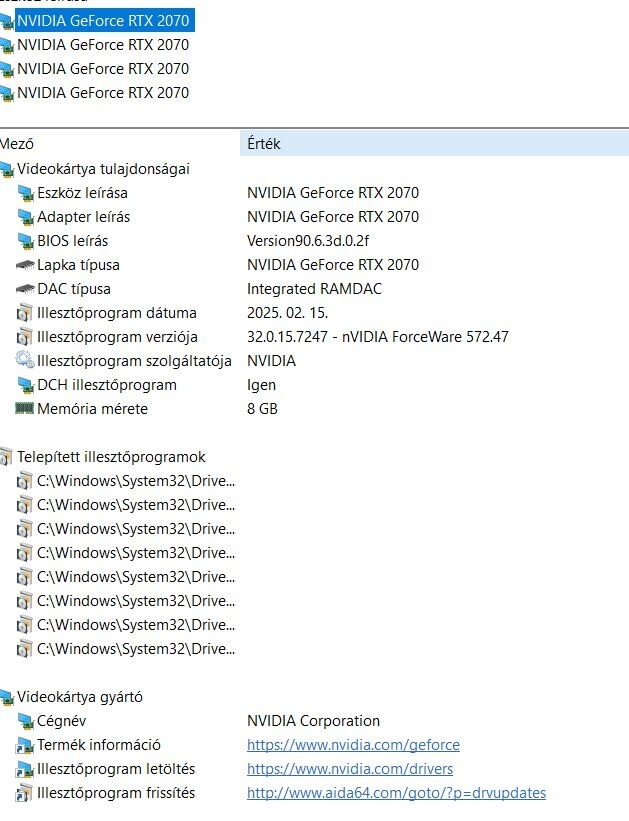This screenshot has height=821, width=629.
Task: Click the memory module icon beside Memória mérete
Action: pyautogui.click(x=25, y=408)
